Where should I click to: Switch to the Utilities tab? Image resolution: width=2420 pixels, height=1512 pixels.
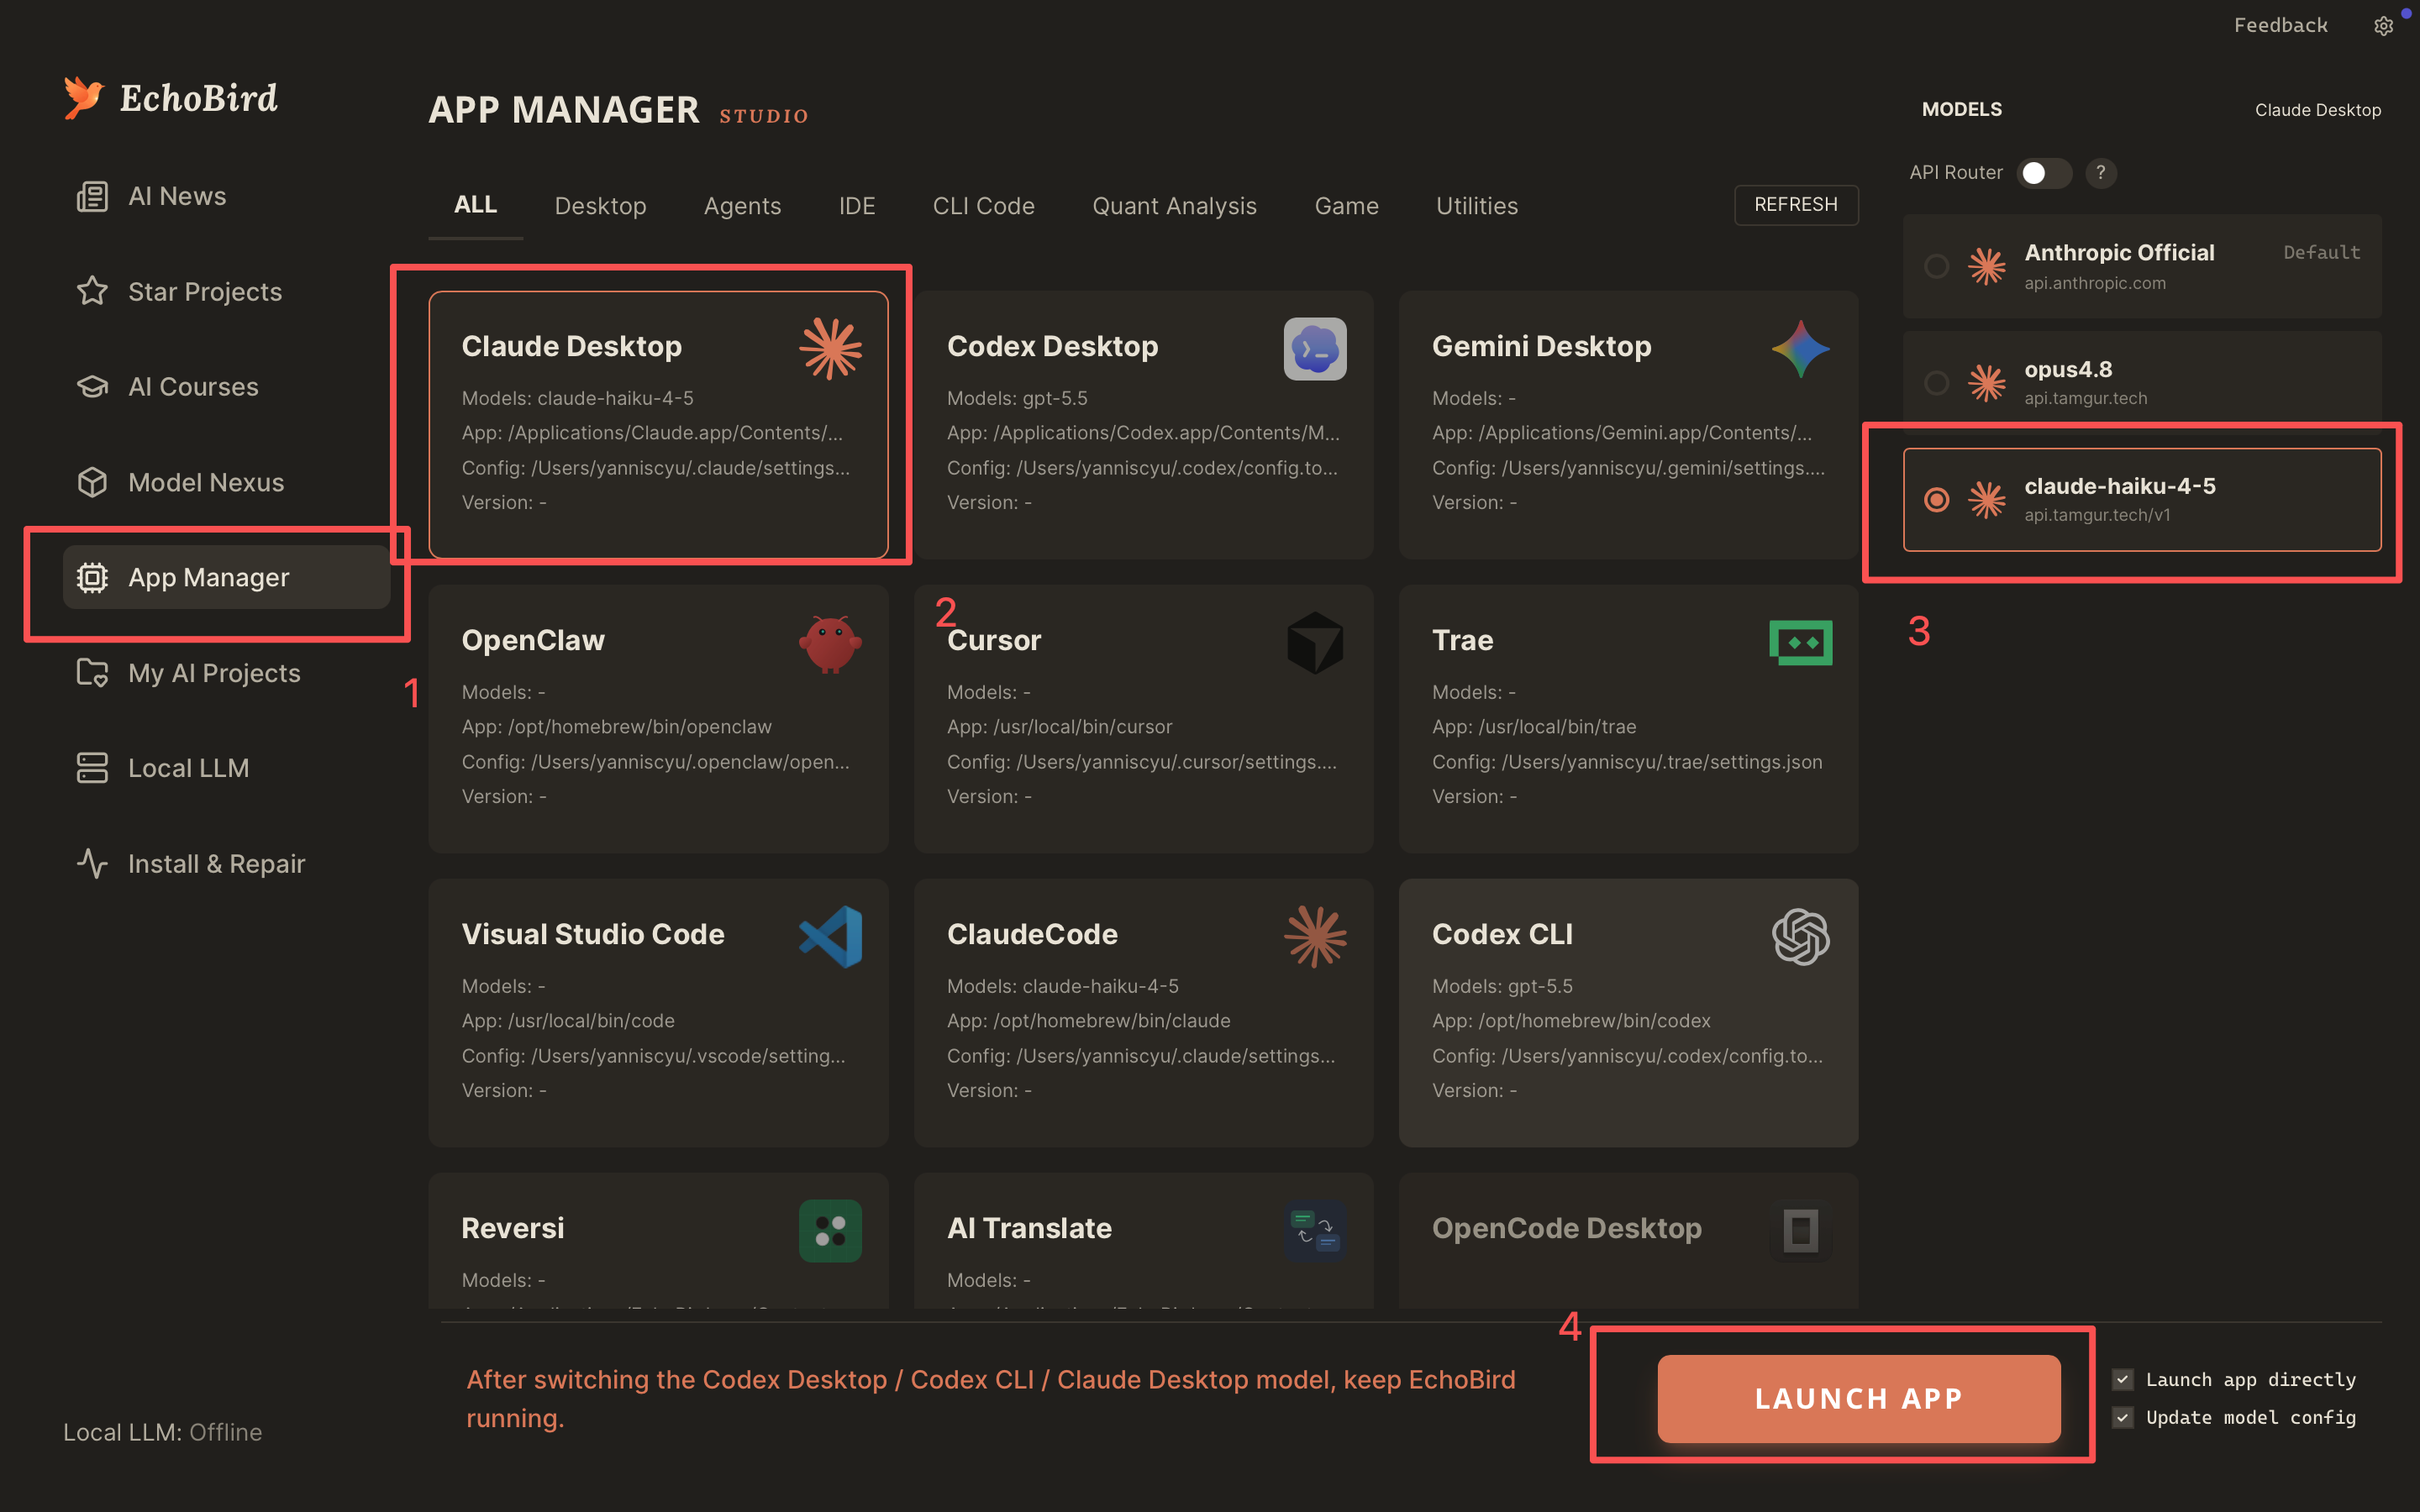point(1477,206)
